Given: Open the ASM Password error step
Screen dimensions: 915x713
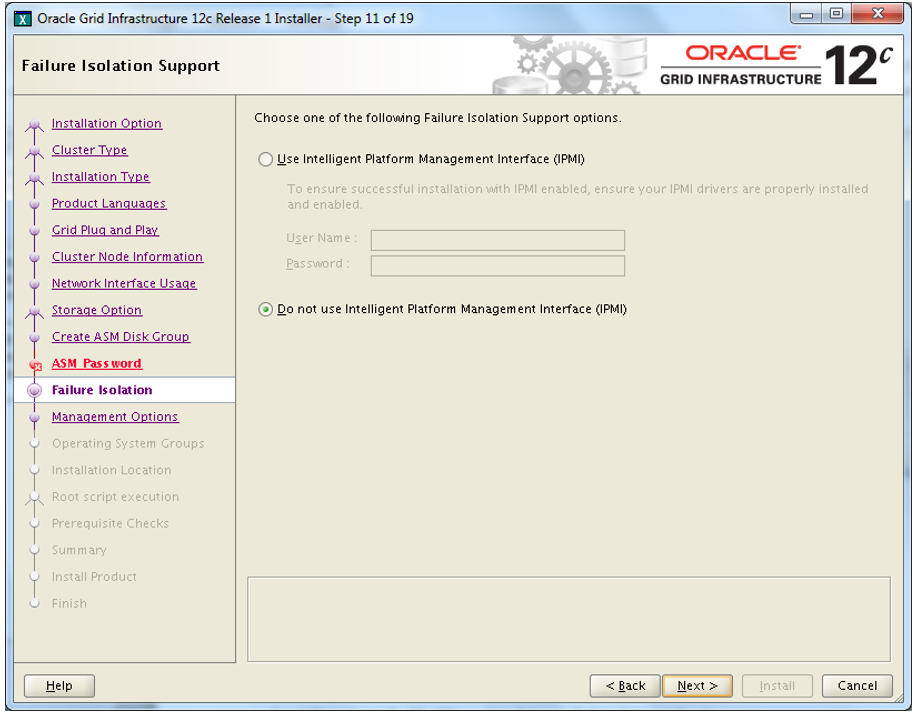Looking at the screenshot, I should [x=96, y=364].
